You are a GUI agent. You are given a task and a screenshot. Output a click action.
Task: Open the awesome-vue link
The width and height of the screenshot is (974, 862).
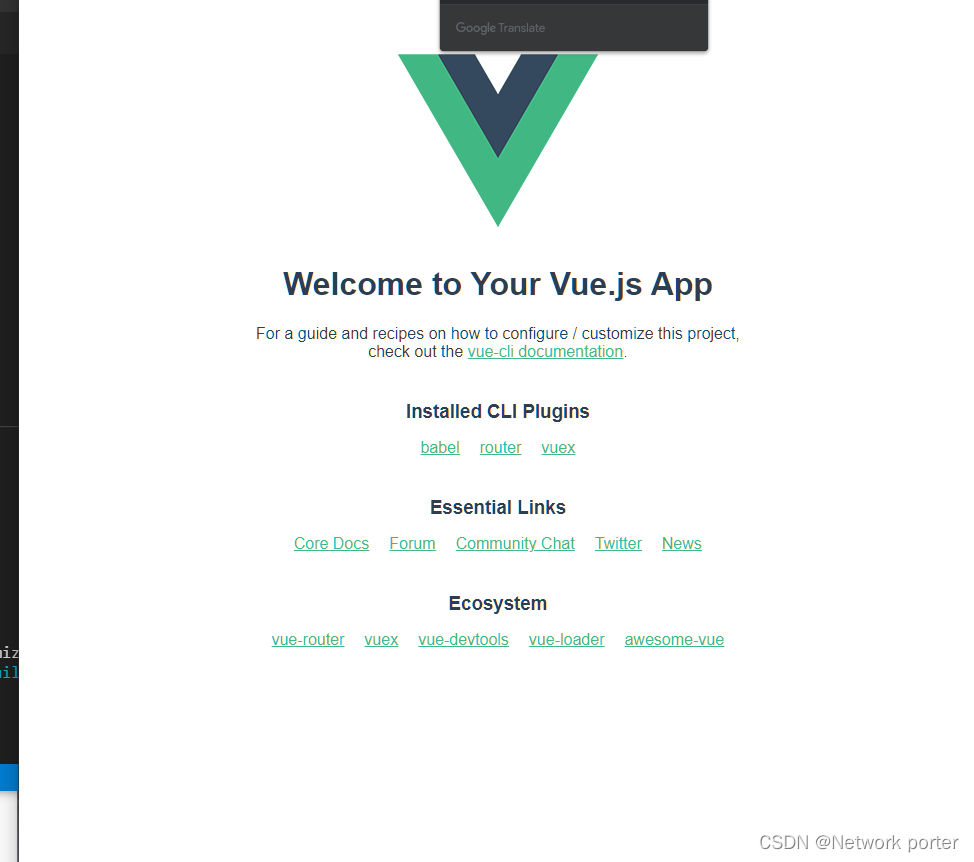(674, 640)
